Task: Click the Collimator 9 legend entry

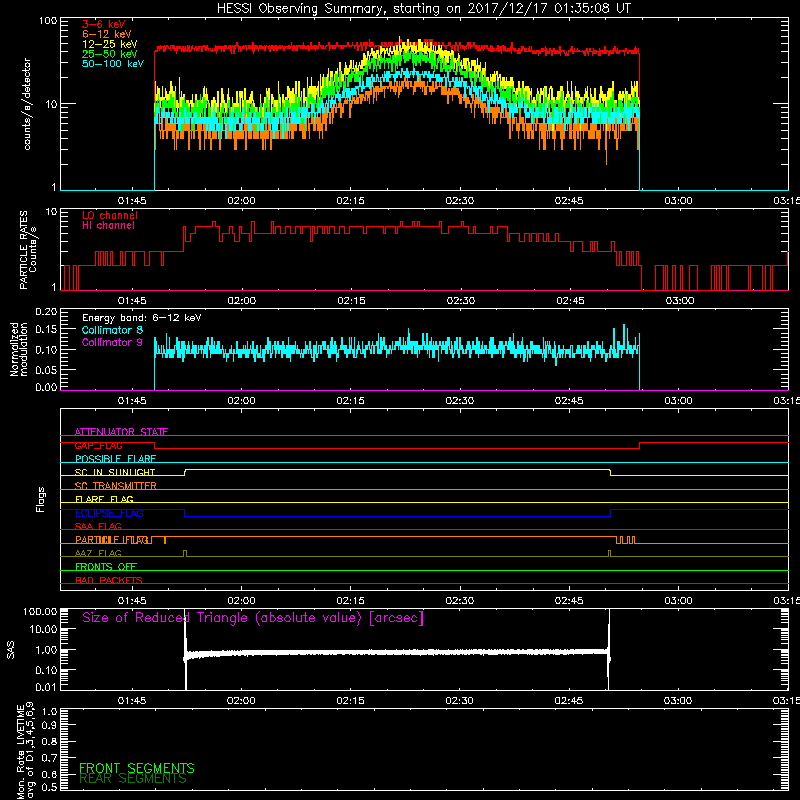Action: coord(112,342)
